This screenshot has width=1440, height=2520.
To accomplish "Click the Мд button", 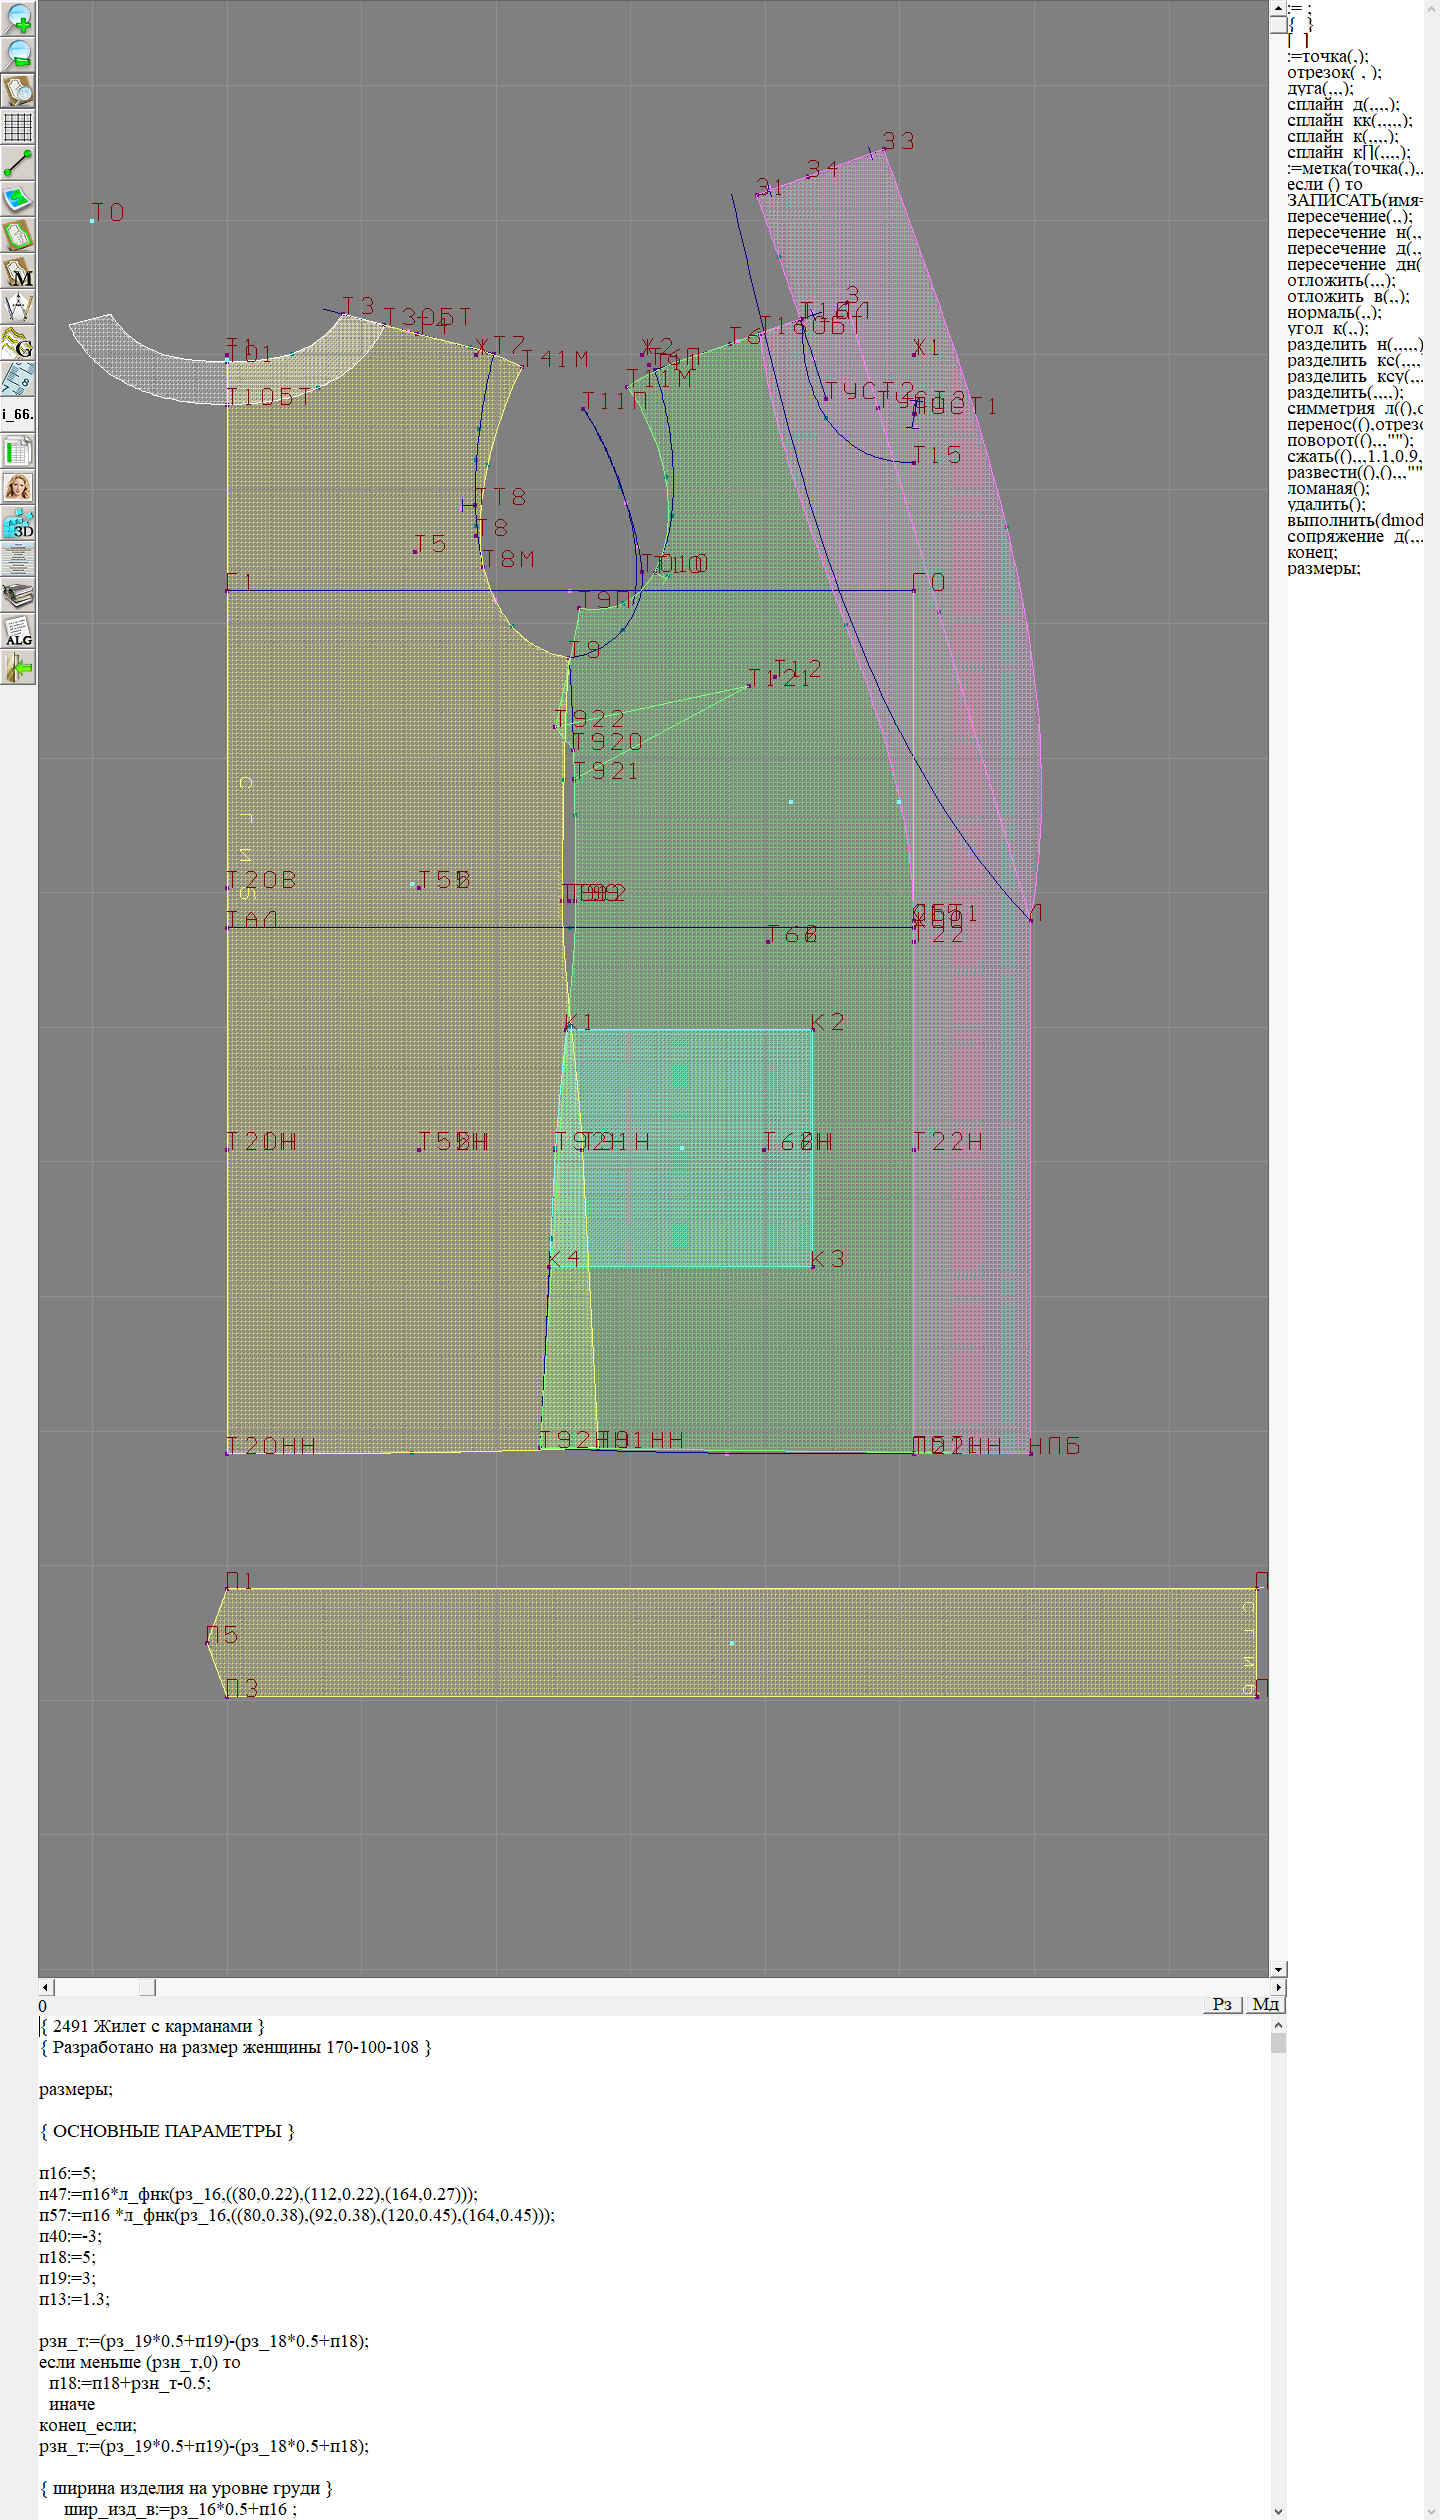I will coord(1265,2004).
